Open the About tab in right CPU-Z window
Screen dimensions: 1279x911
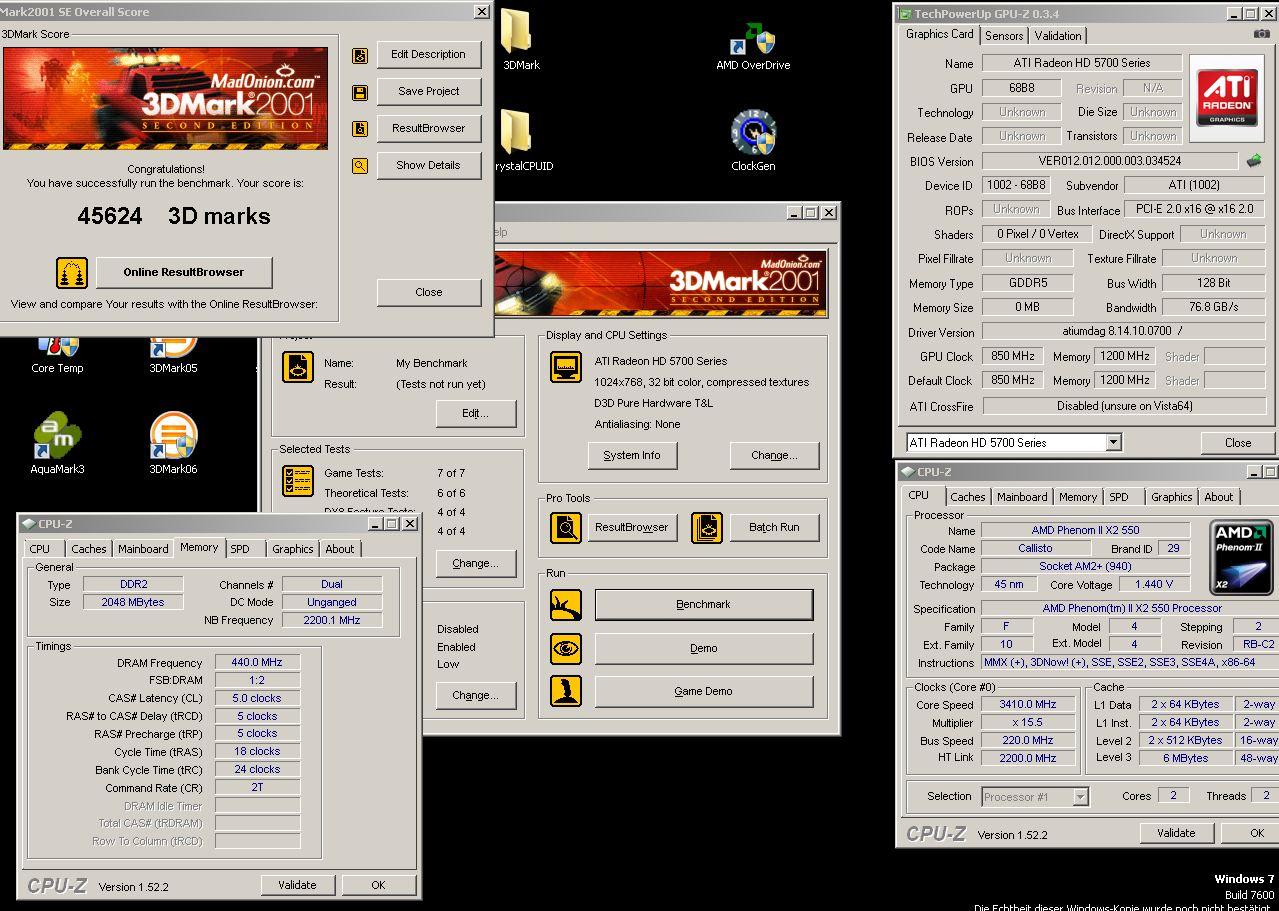point(1218,497)
